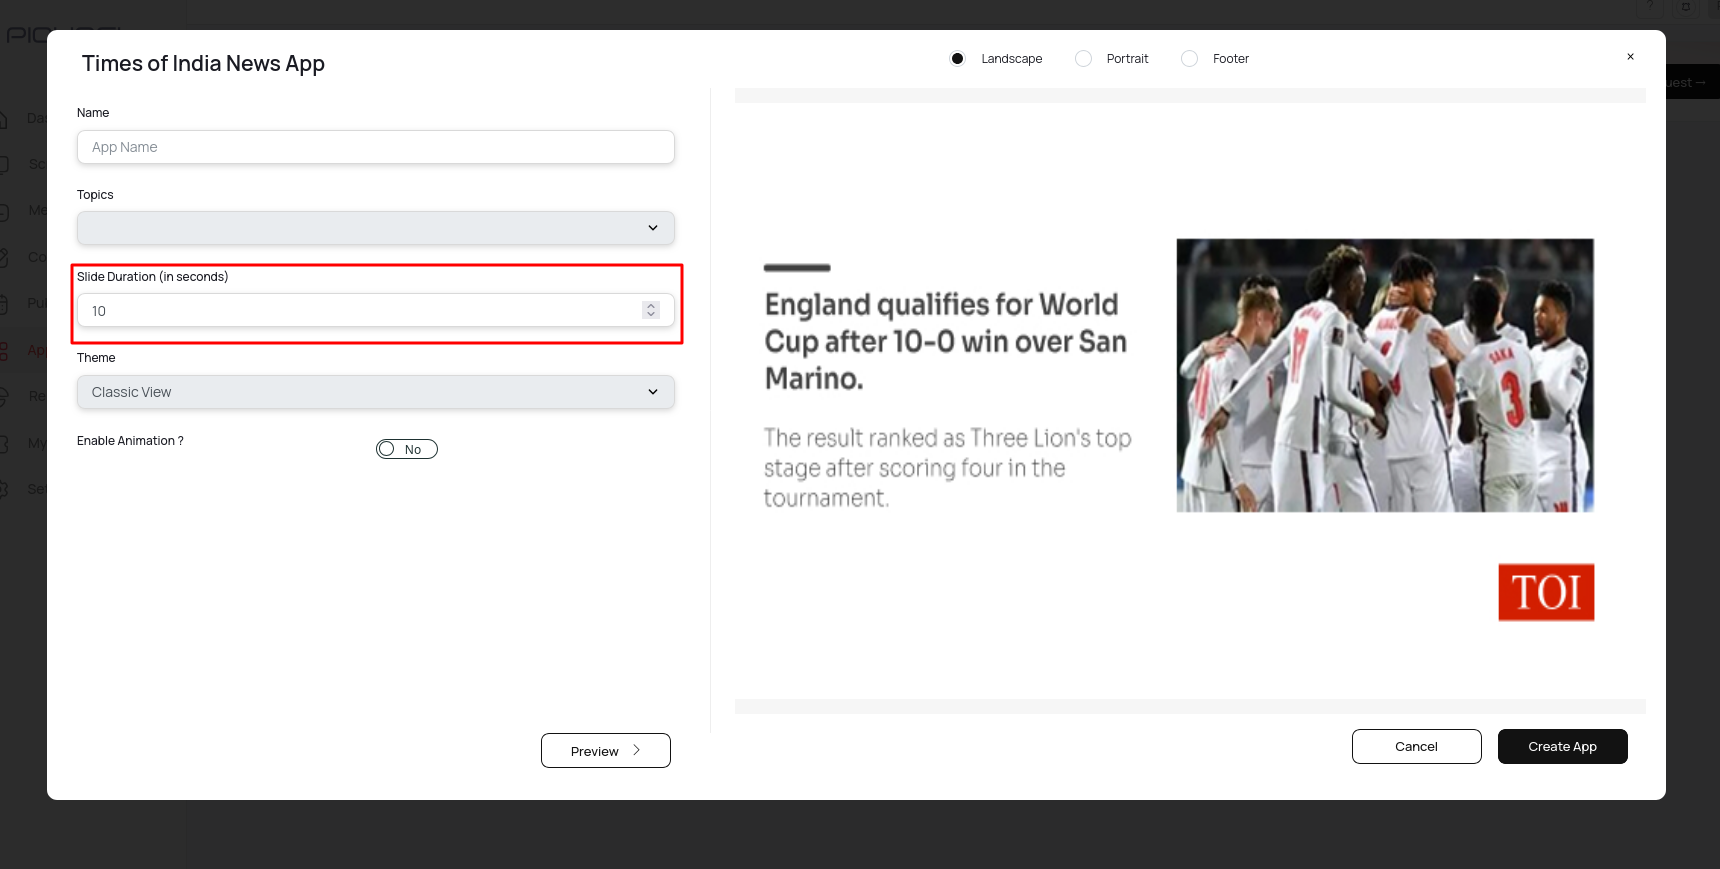Click the Settings gear icon in sidebar
Screen dimensions: 1720x869
tap(4, 489)
